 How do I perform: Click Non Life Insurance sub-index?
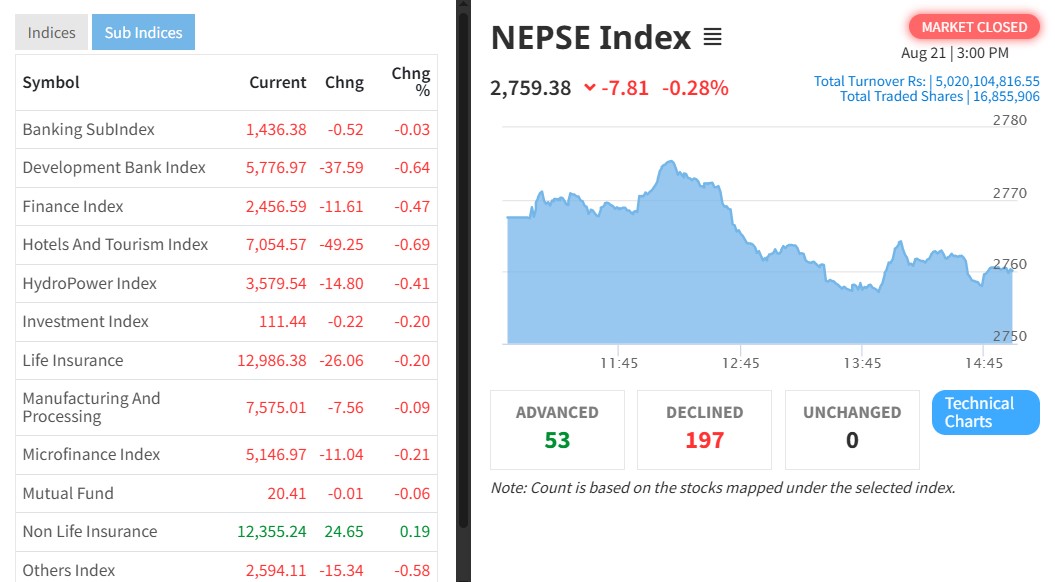click(x=90, y=531)
